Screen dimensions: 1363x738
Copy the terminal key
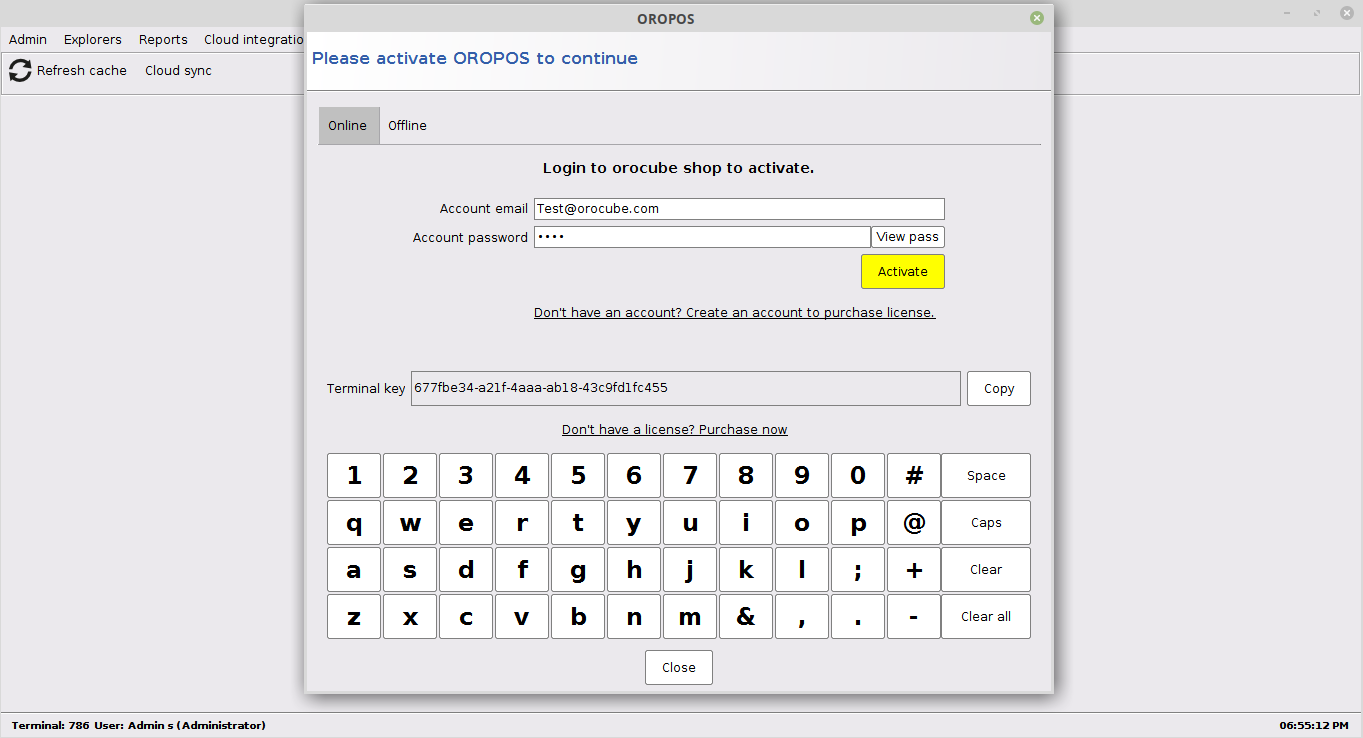(999, 389)
